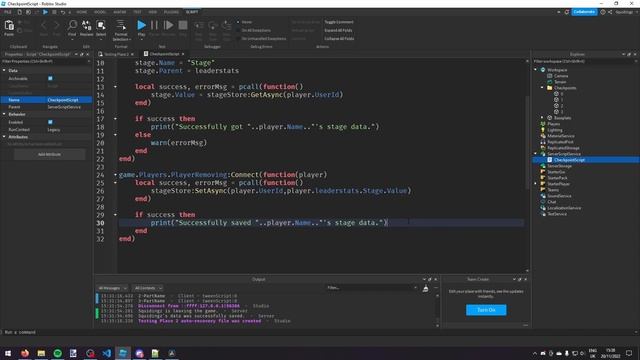The width and height of the screenshot is (640, 360).
Task: Click the Select tool in Edit group
Action: click(101, 28)
